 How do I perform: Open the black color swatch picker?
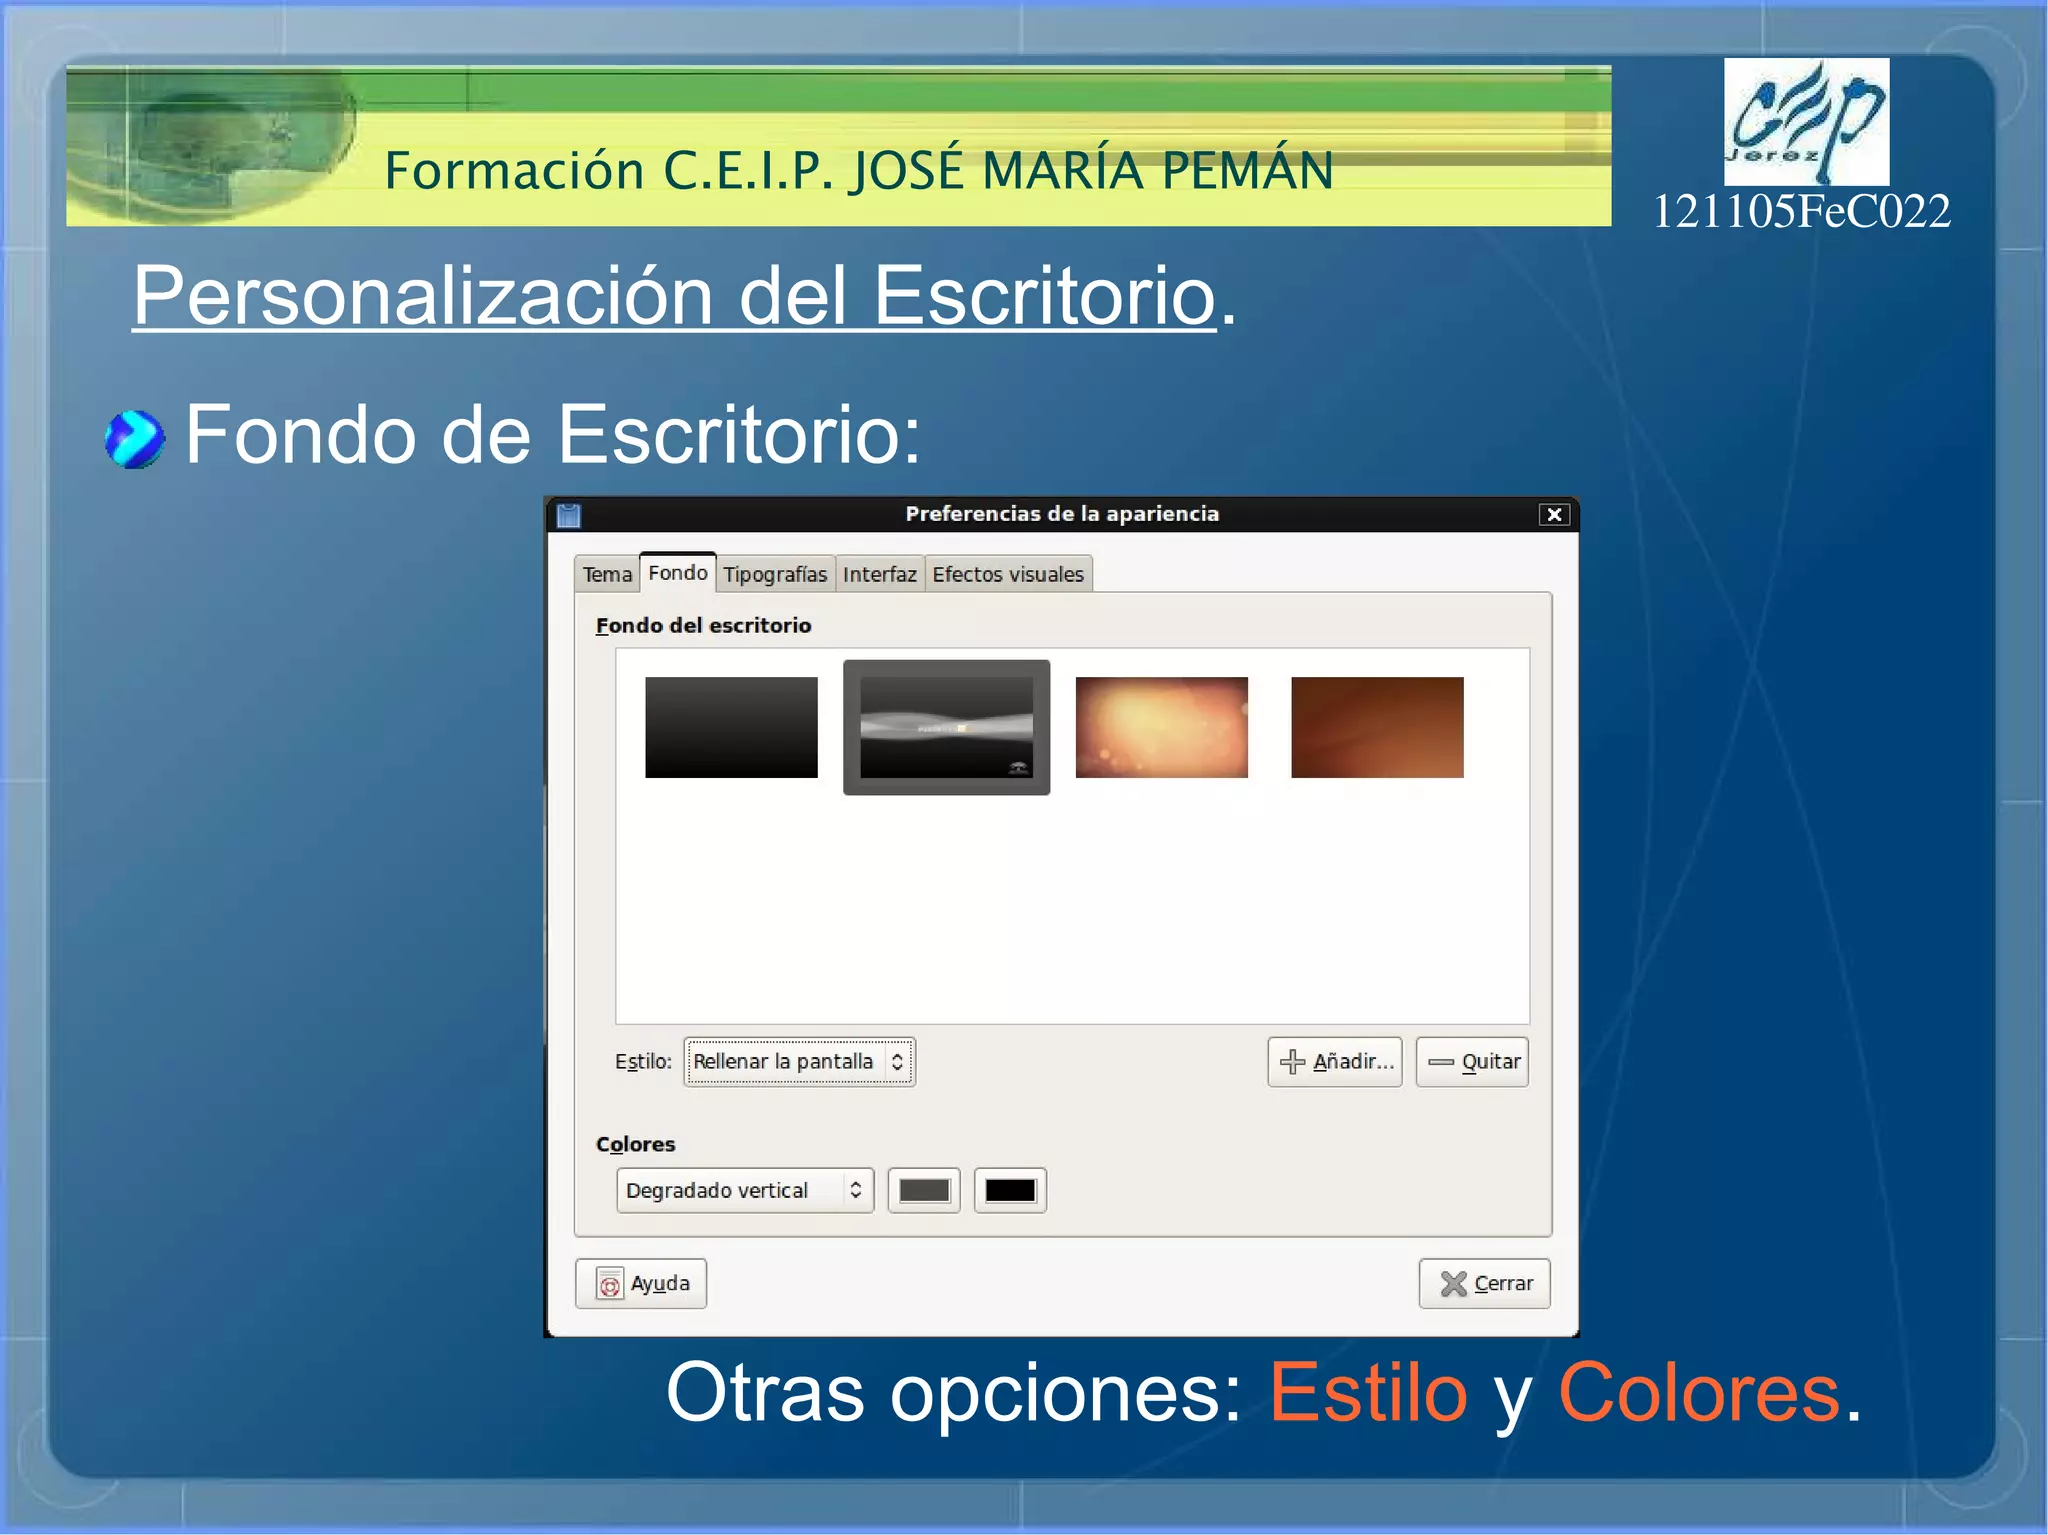1010,1190
